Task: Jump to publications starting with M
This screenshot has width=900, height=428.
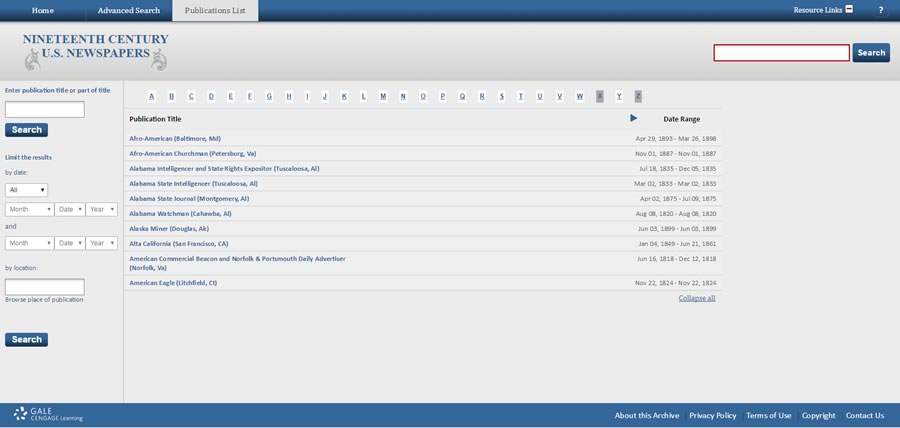Action: [383, 96]
